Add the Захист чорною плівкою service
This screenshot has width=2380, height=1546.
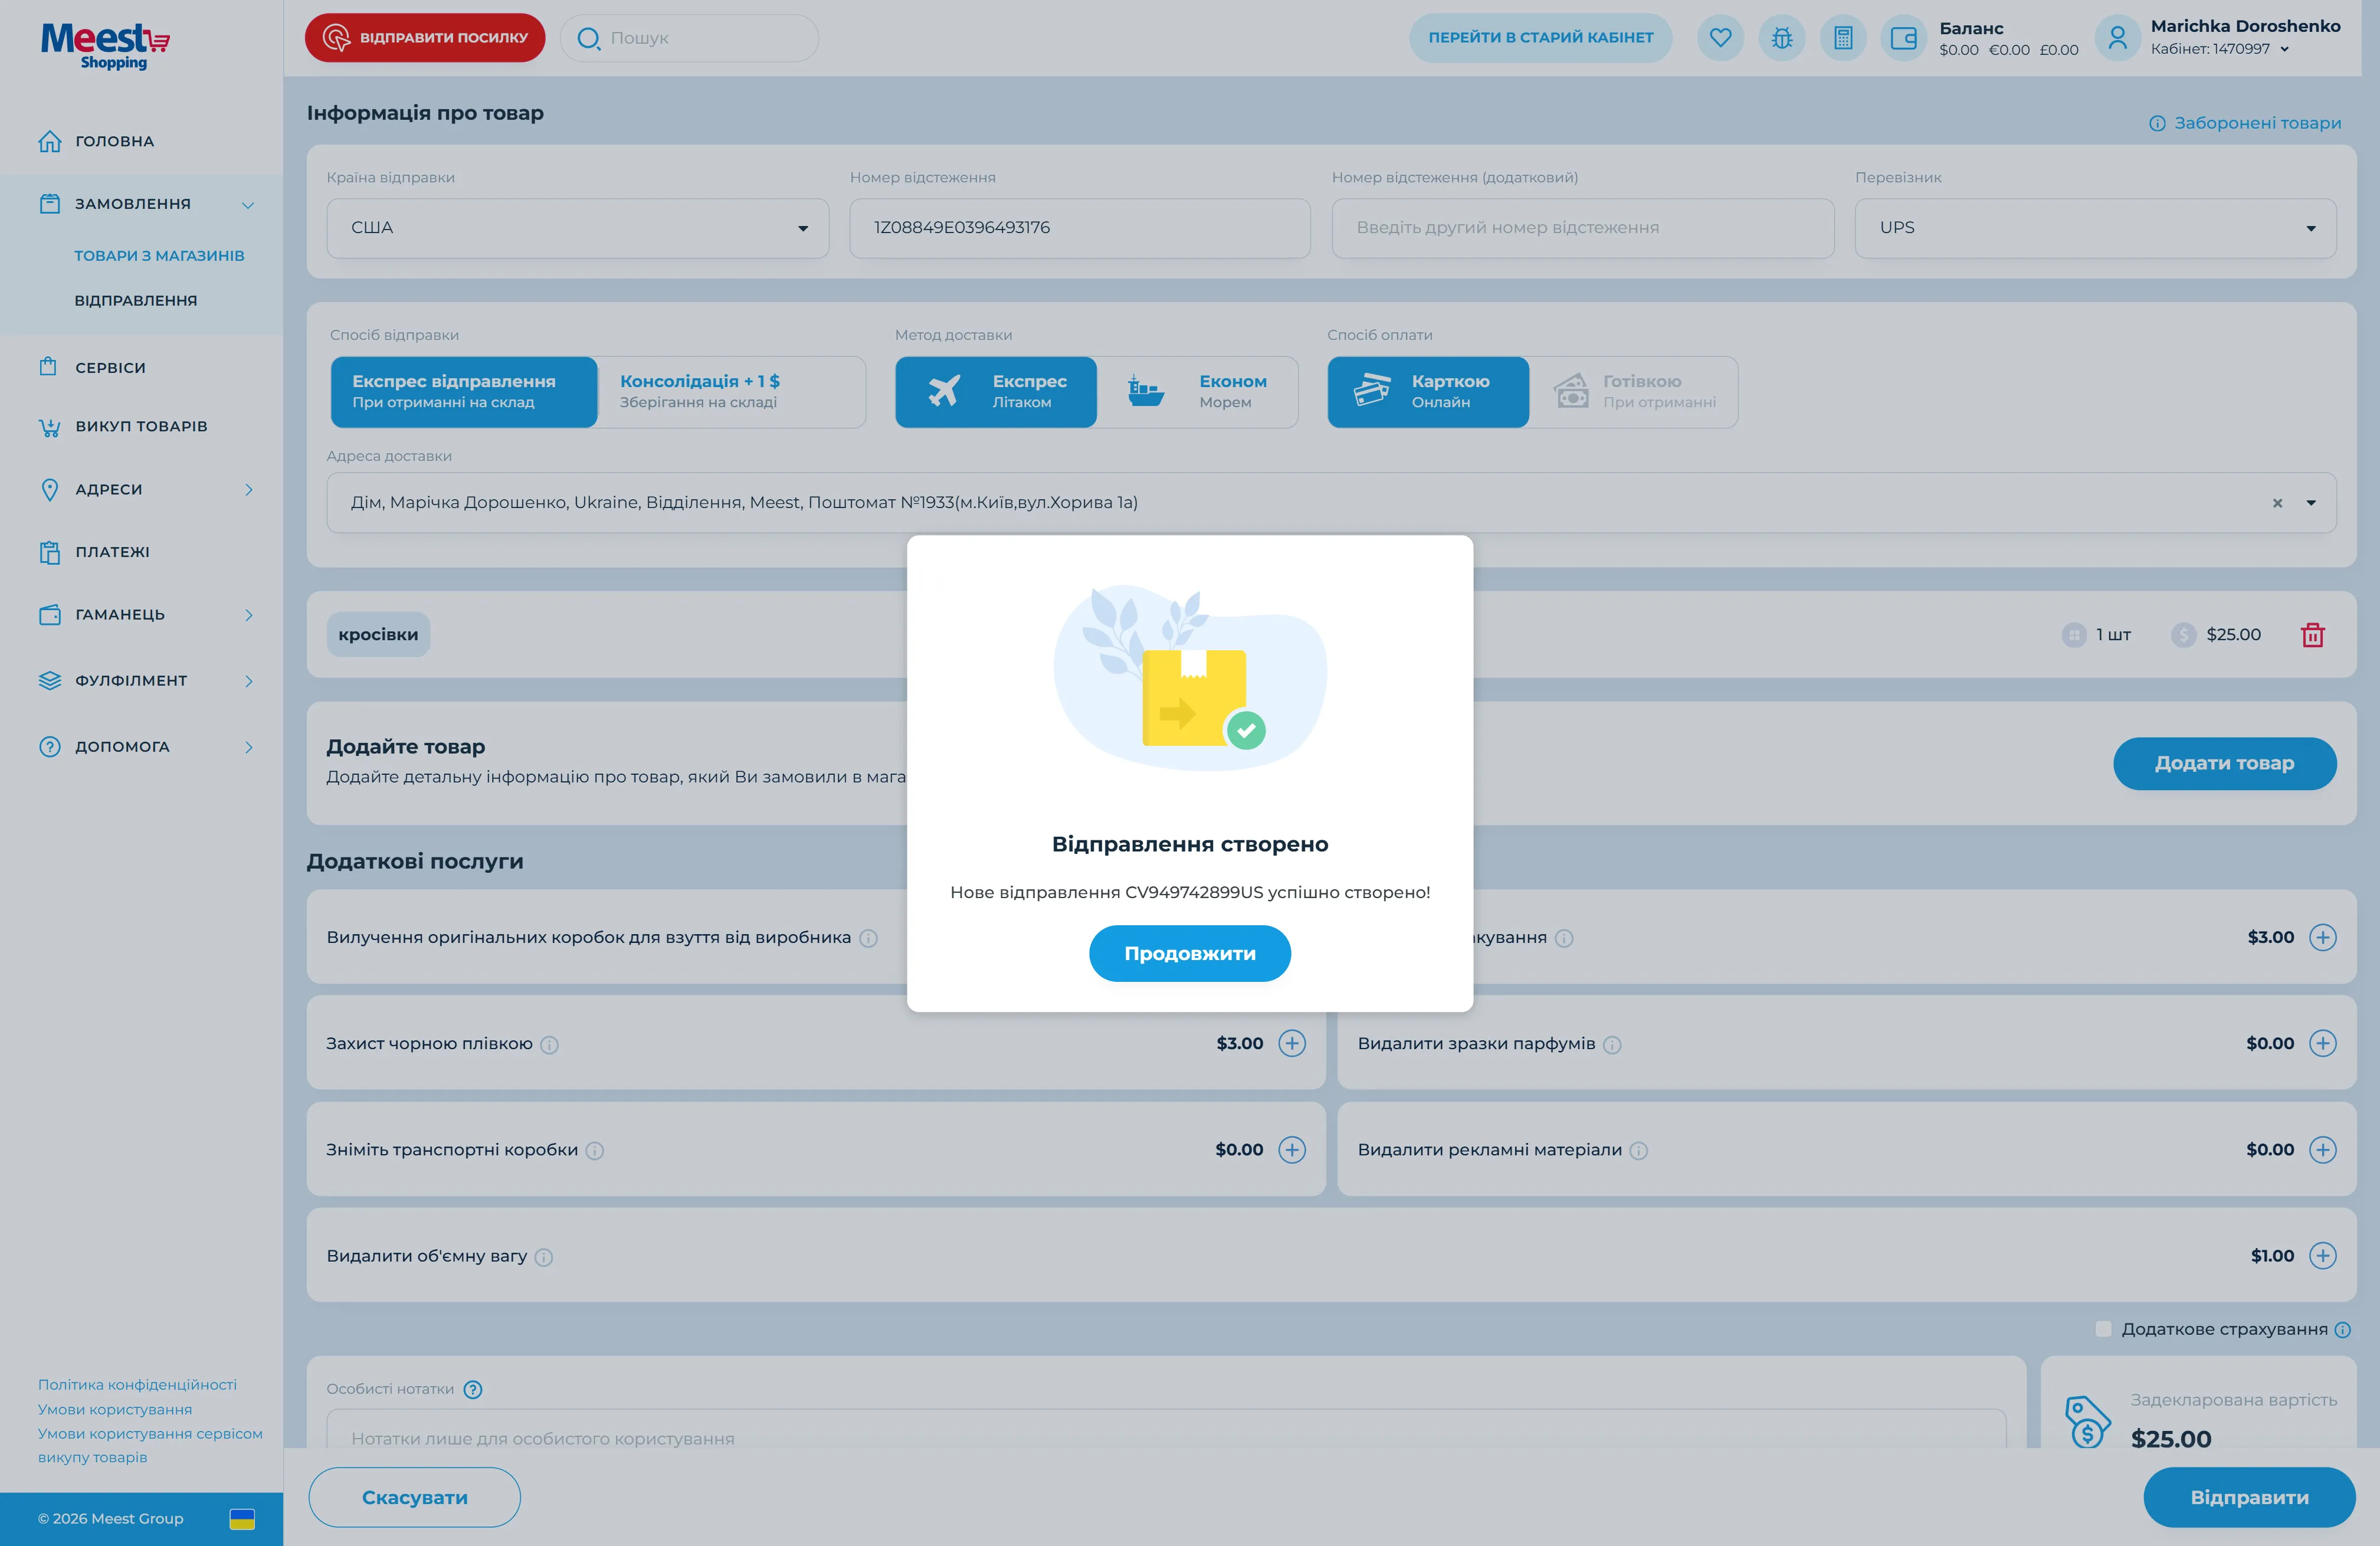pos(1292,1044)
